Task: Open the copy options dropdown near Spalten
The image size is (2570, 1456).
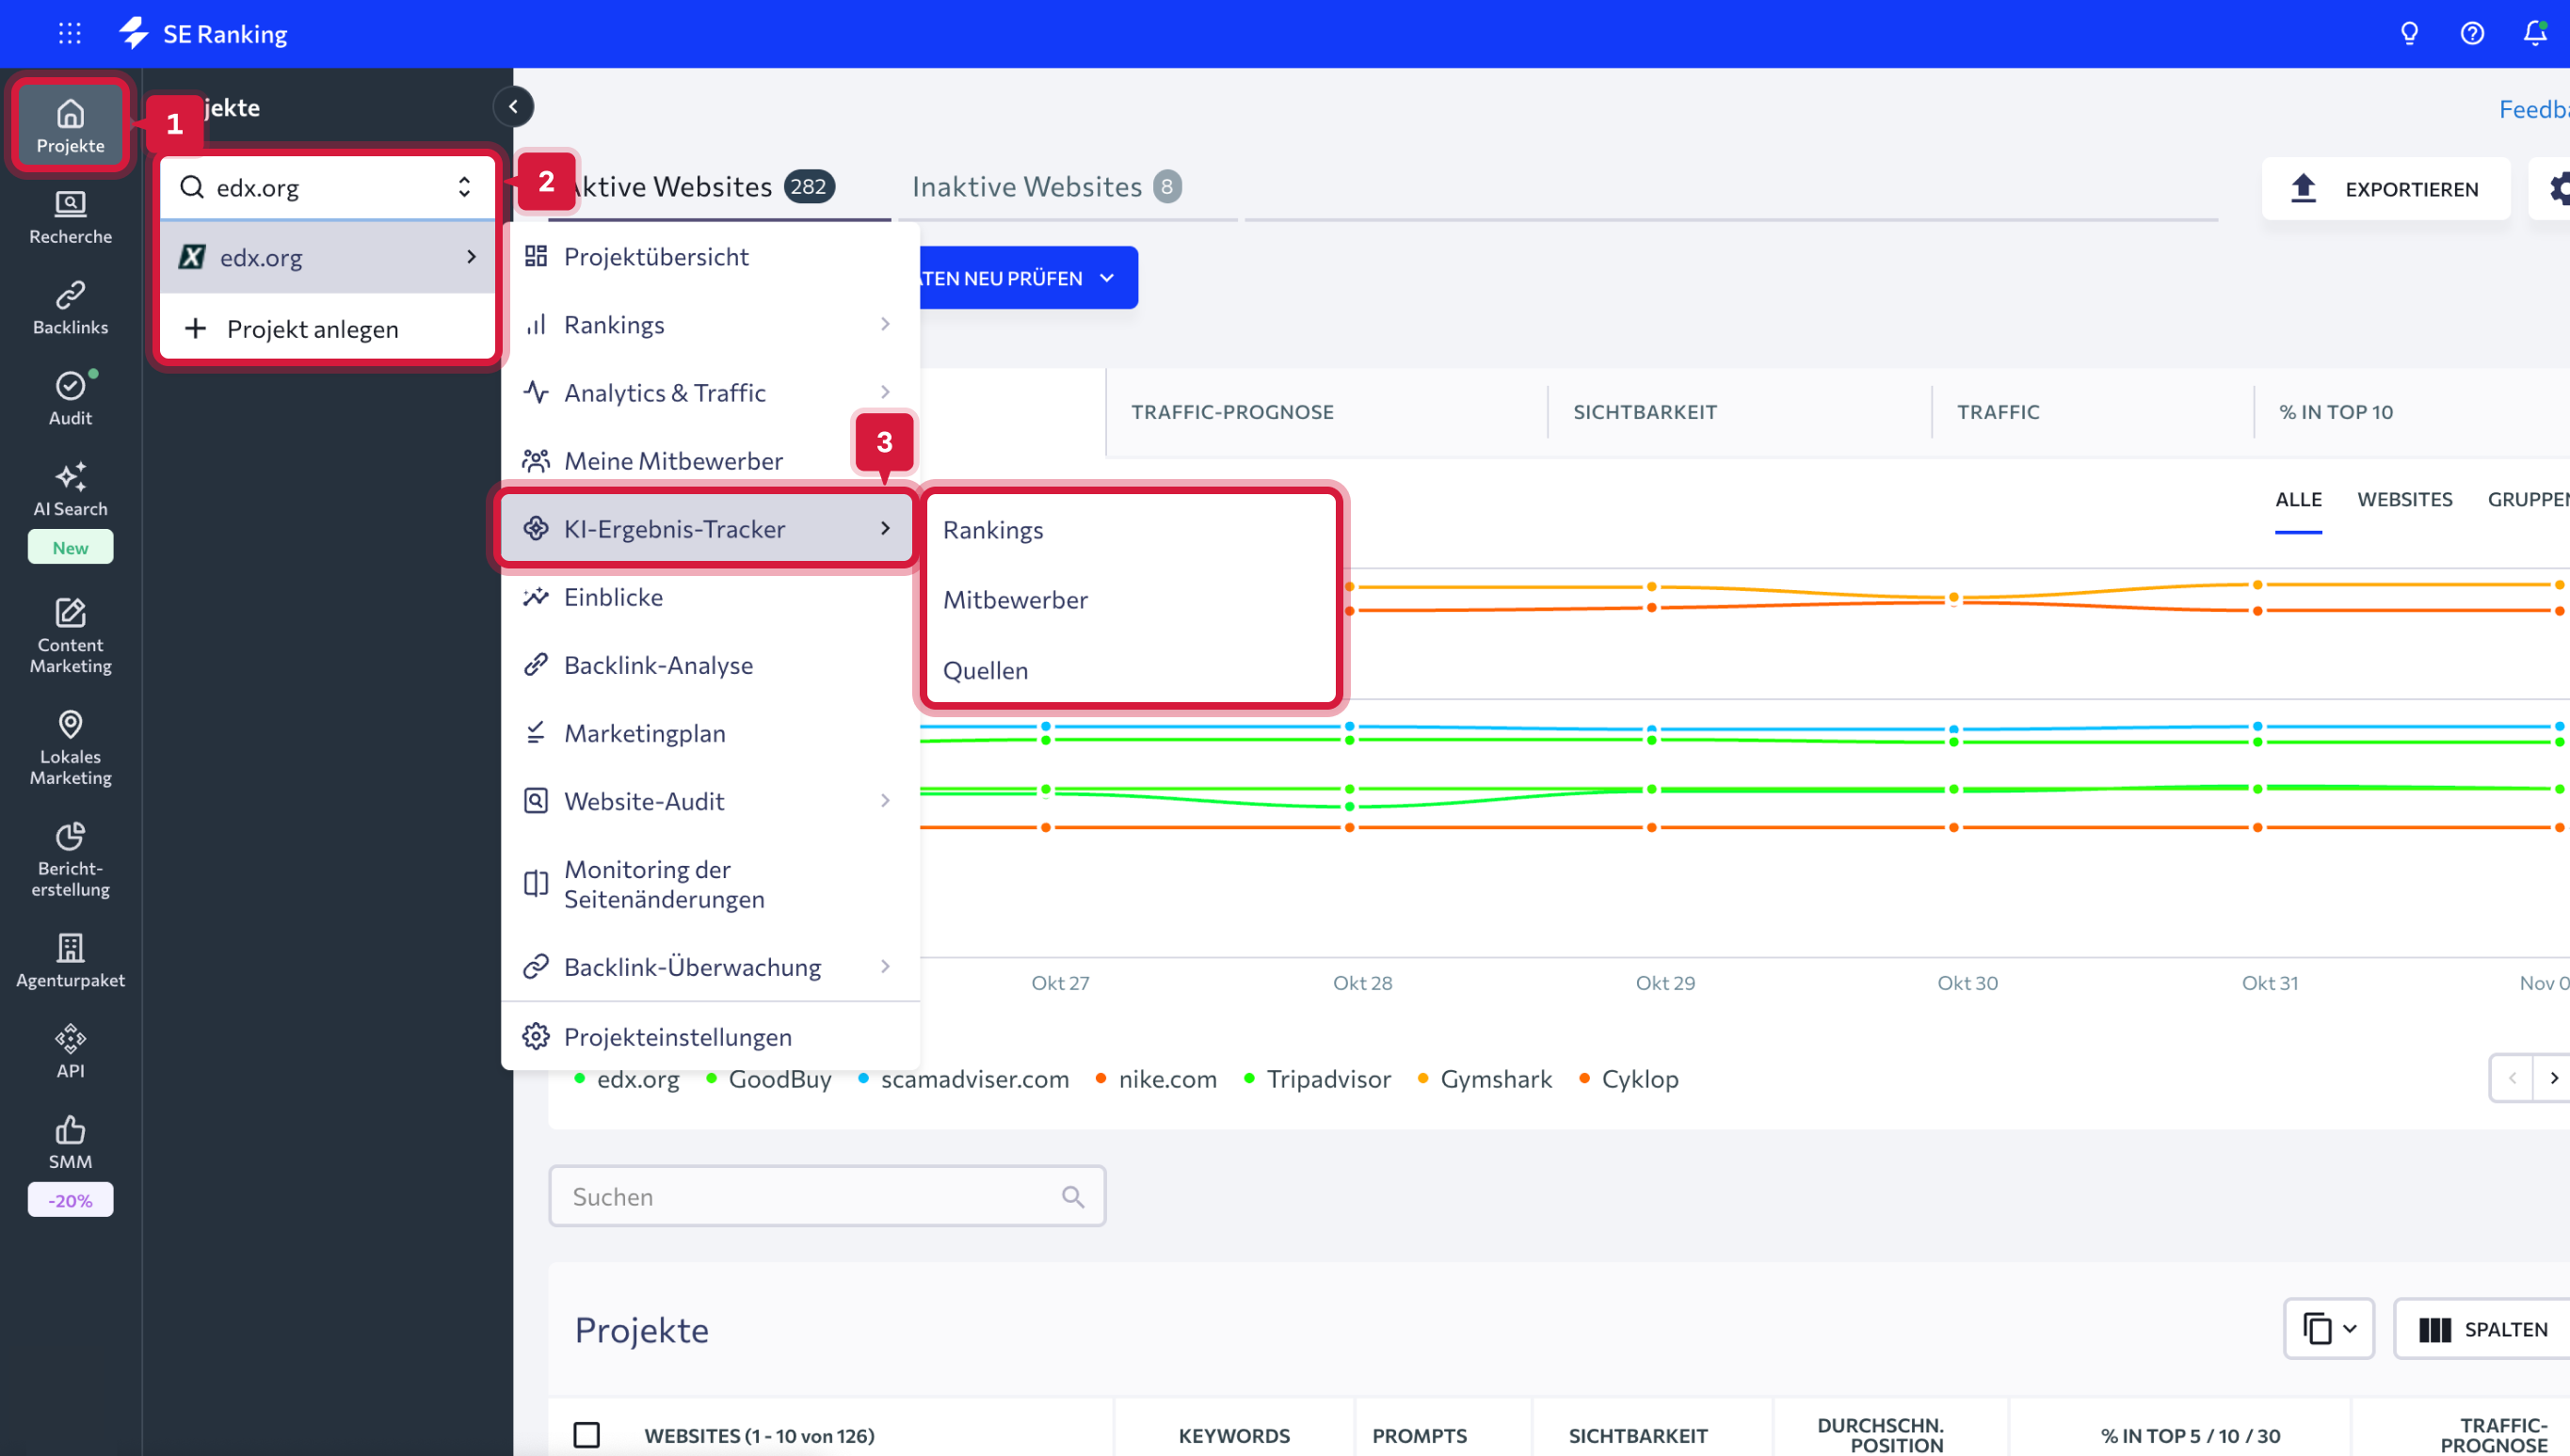Action: 2328,1328
